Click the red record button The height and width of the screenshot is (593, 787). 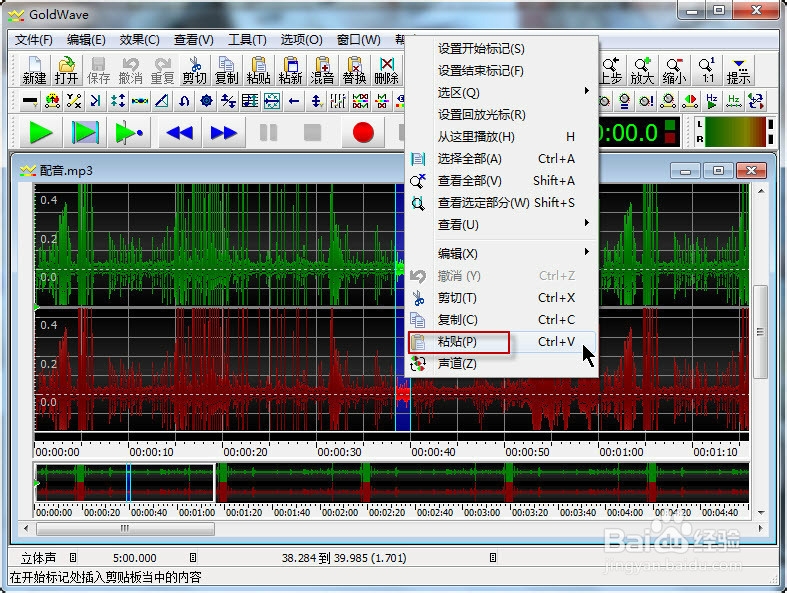(x=363, y=133)
